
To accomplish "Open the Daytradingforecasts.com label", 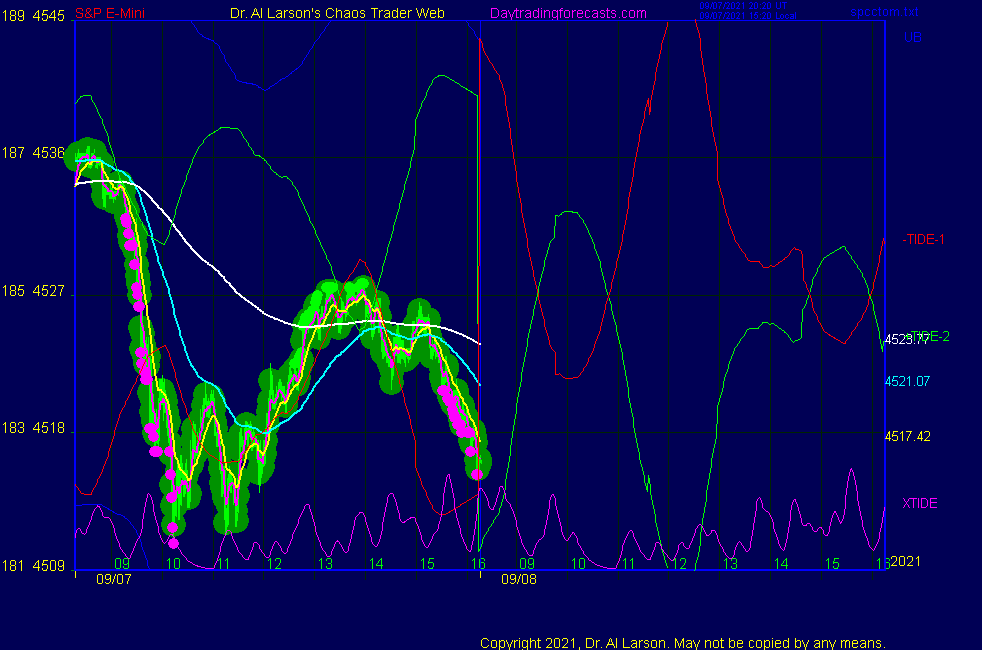I will click(x=568, y=13).
